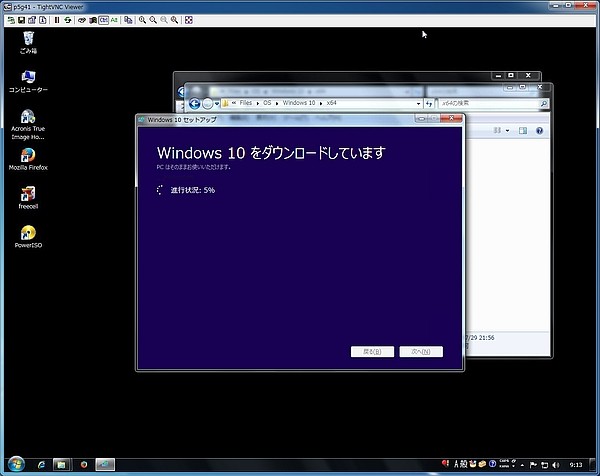Select the Mozilla Firefox desktop icon
The image size is (600, 476).
coord(28,160)
